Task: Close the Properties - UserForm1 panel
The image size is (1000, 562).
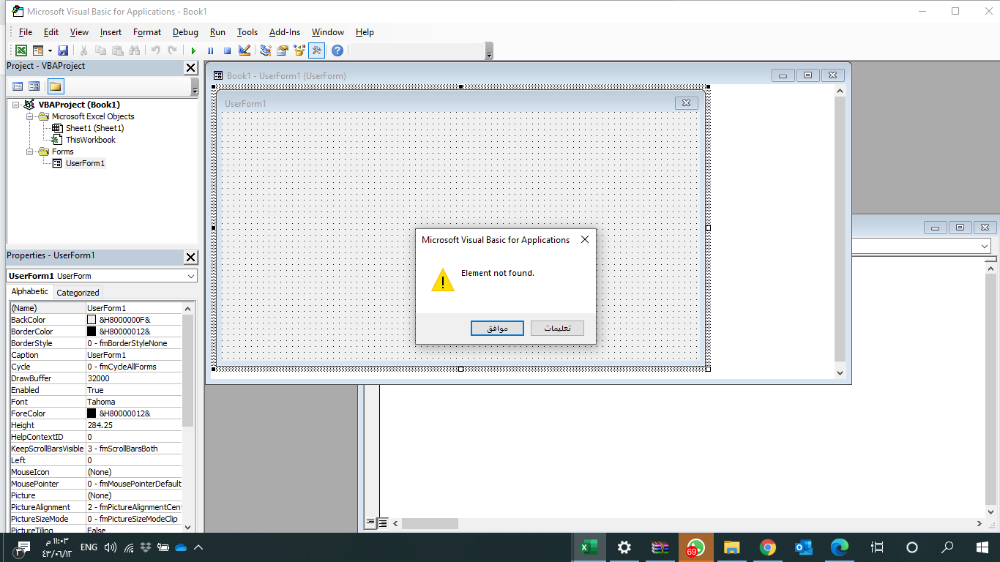Action: (x=191, y=257)
